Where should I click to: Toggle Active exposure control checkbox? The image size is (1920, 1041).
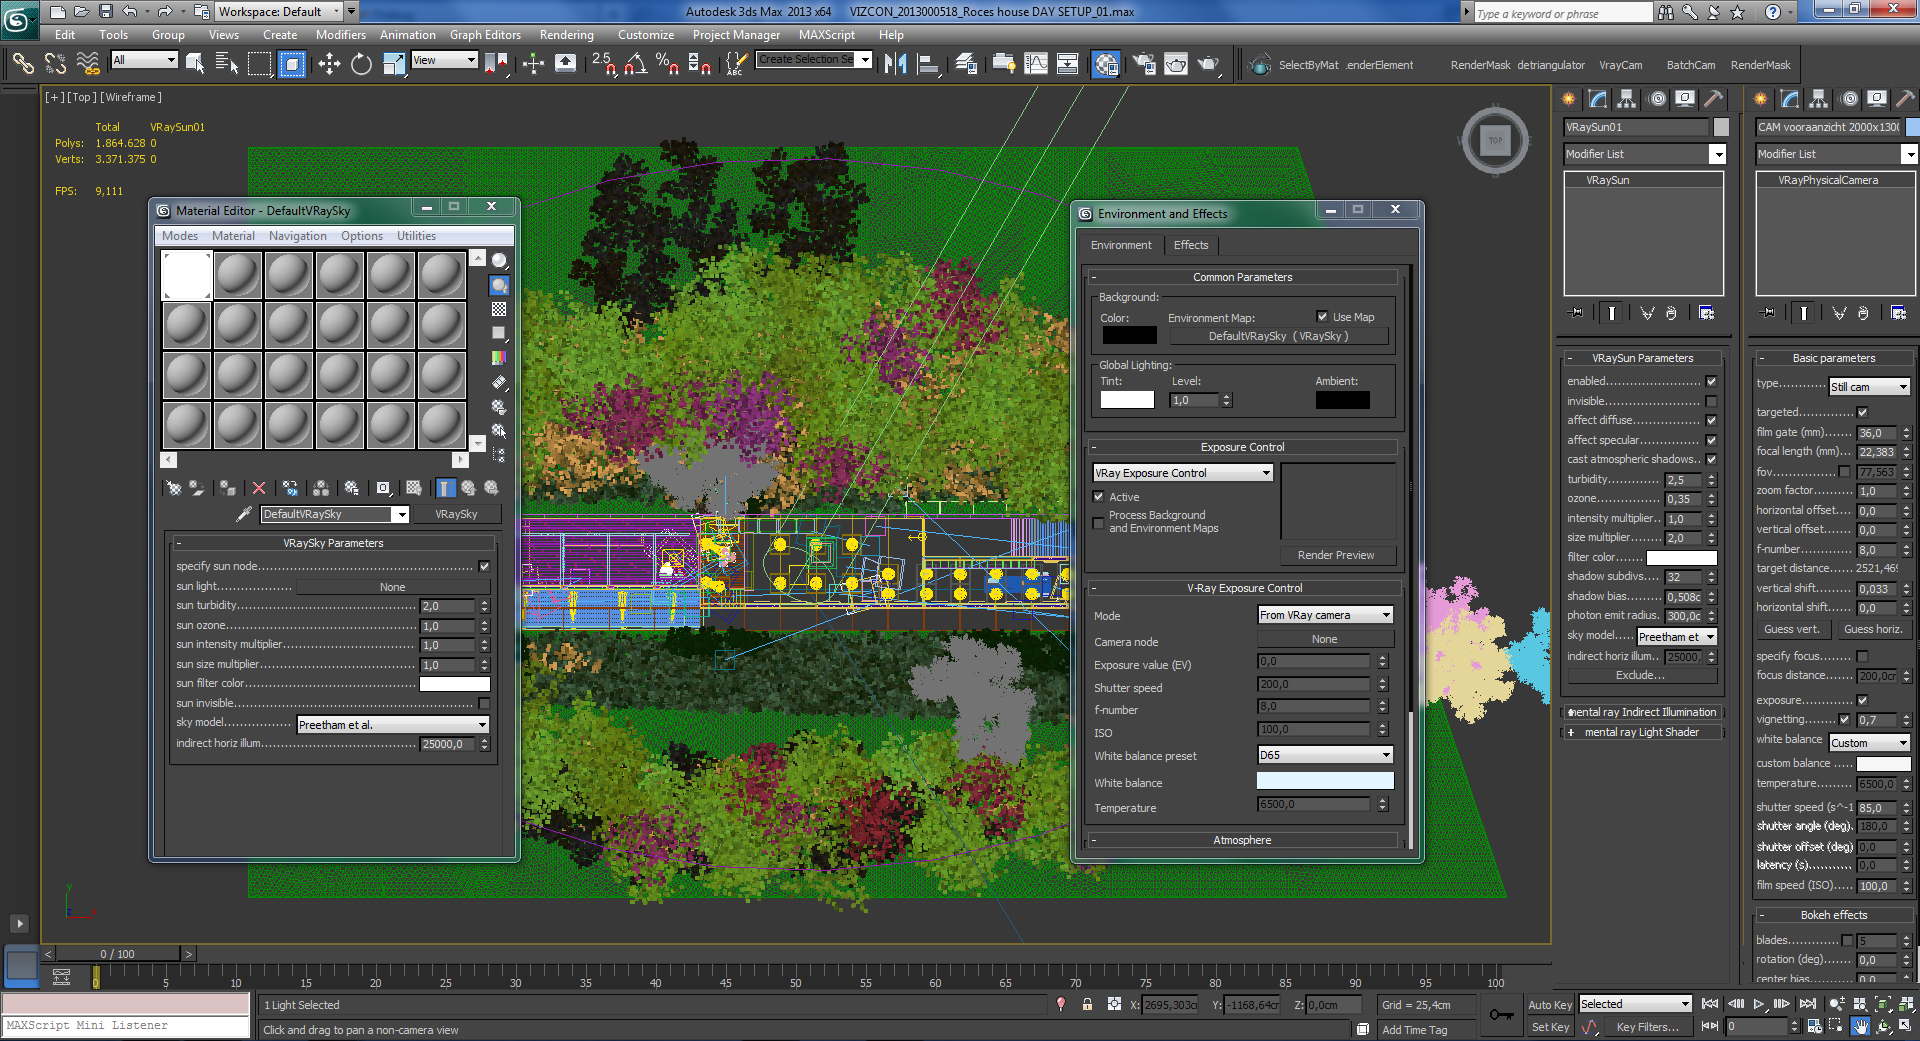(x=1098, y=497)
